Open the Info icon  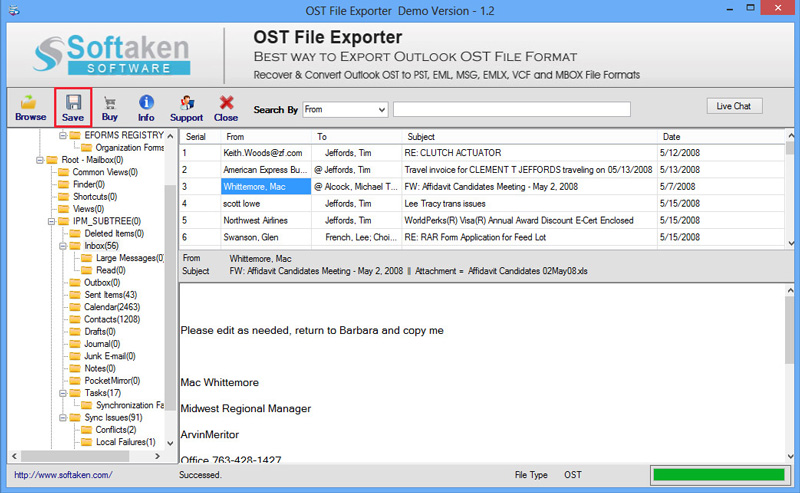coord(146,108)
